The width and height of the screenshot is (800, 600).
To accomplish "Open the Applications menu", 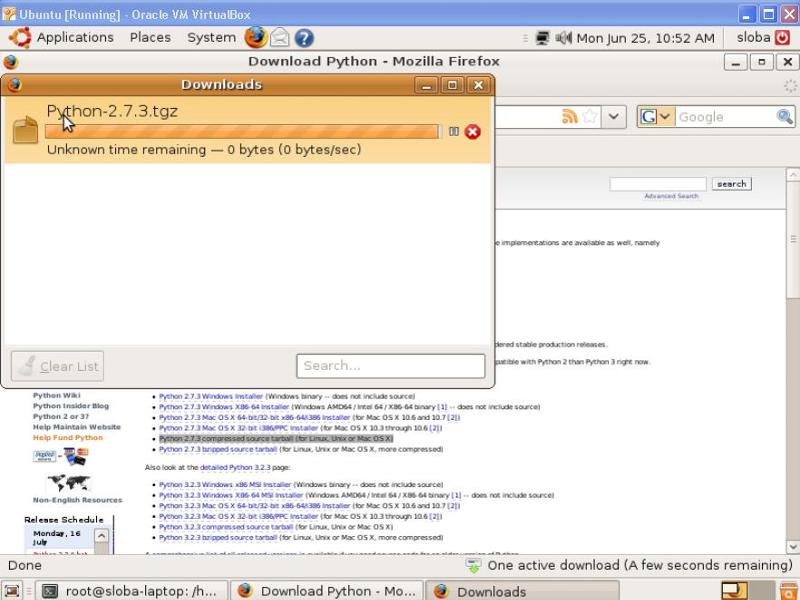I will click(75, 38).
